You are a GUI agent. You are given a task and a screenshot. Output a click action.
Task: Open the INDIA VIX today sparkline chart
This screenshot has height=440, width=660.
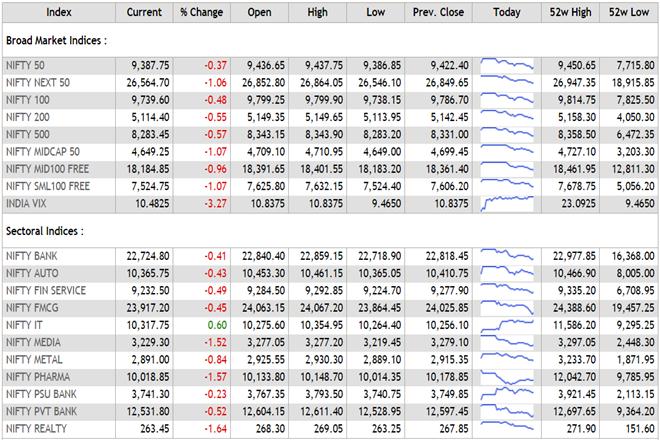click(507, 203)
